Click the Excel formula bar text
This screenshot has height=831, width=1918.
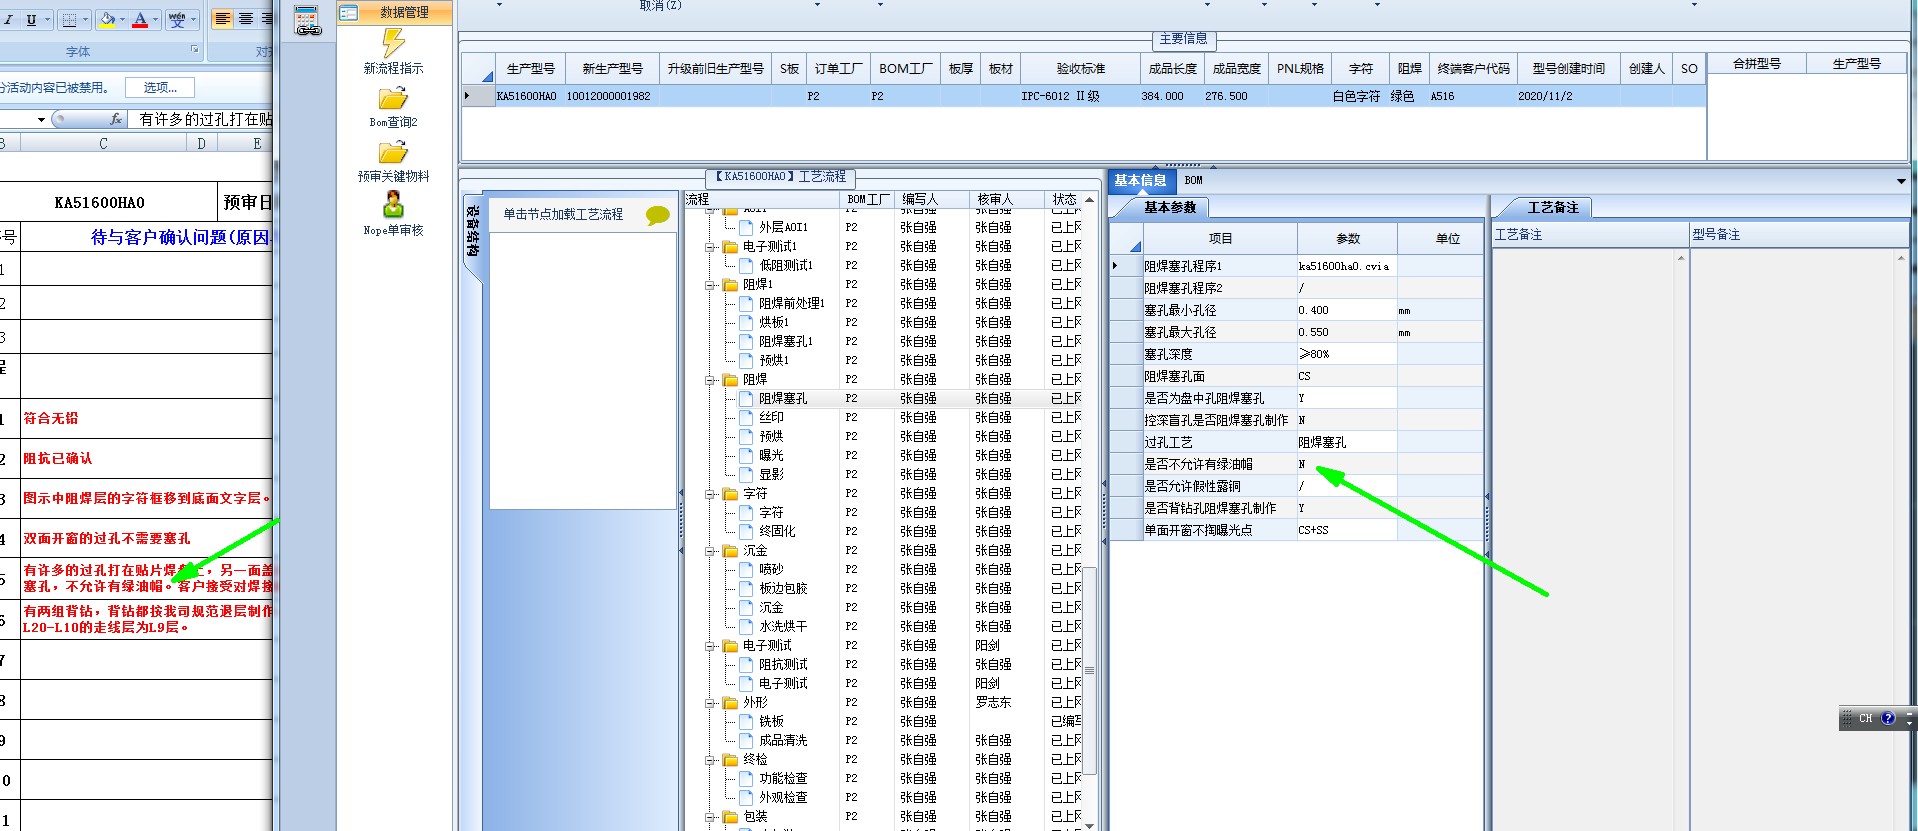click(204, 119)
